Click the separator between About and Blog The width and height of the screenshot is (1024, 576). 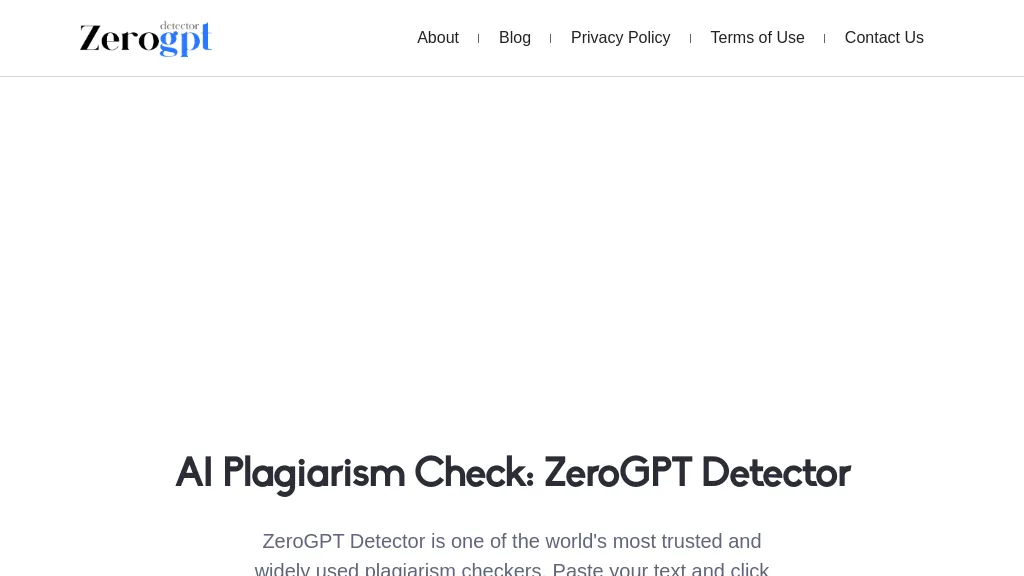478,38
